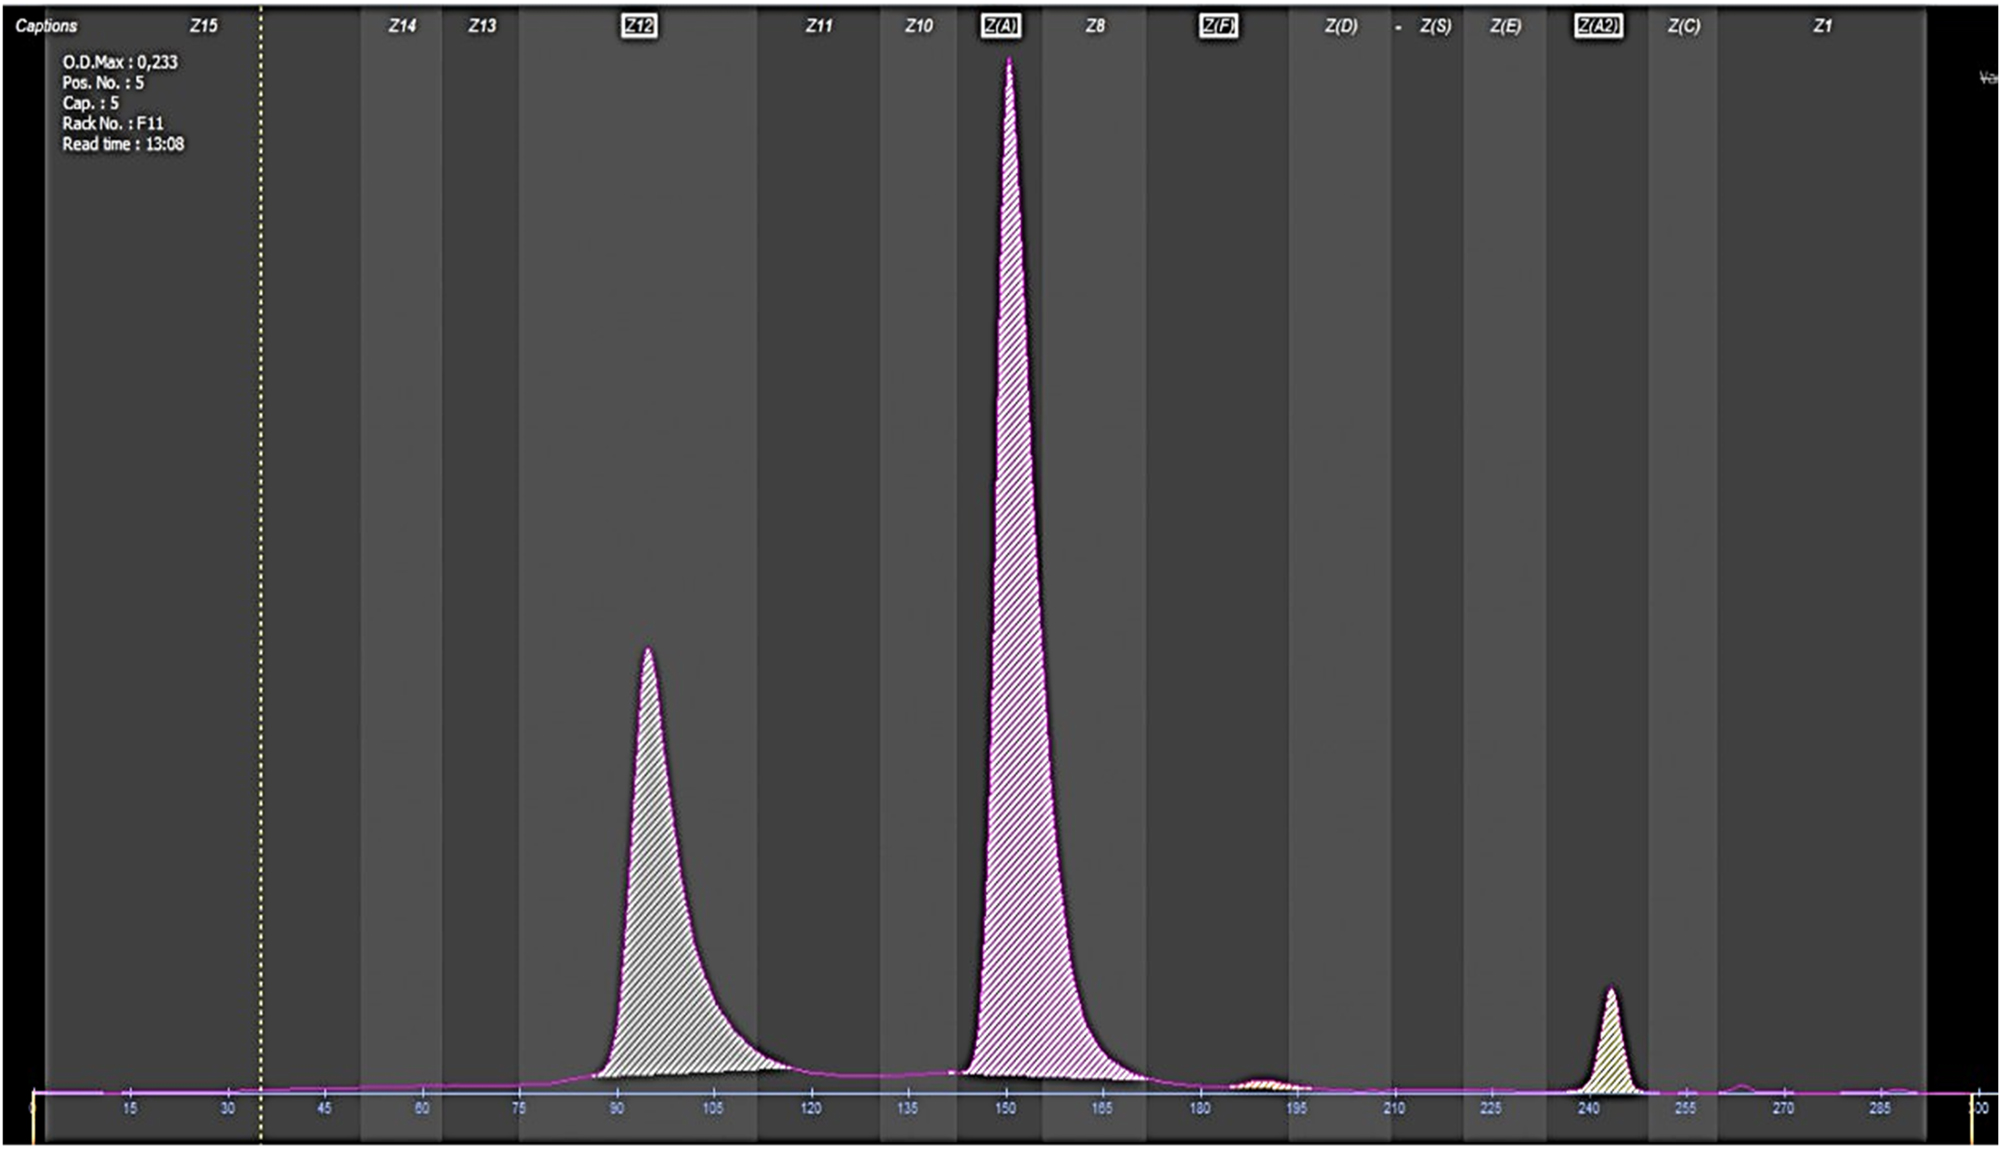Click the tall Hb A peak apex

click(x=1009, y=62)
